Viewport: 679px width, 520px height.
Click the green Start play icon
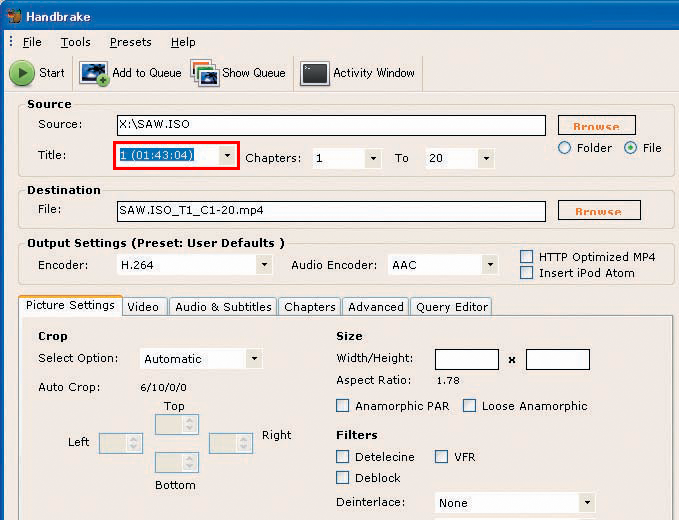(22, 73)
